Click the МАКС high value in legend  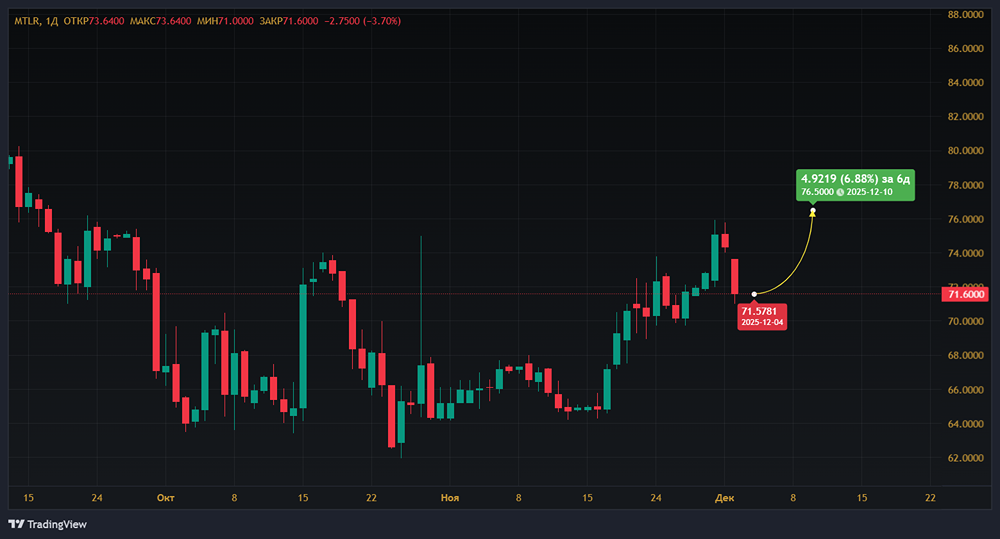pyautogui.click(x=174, y=20)
